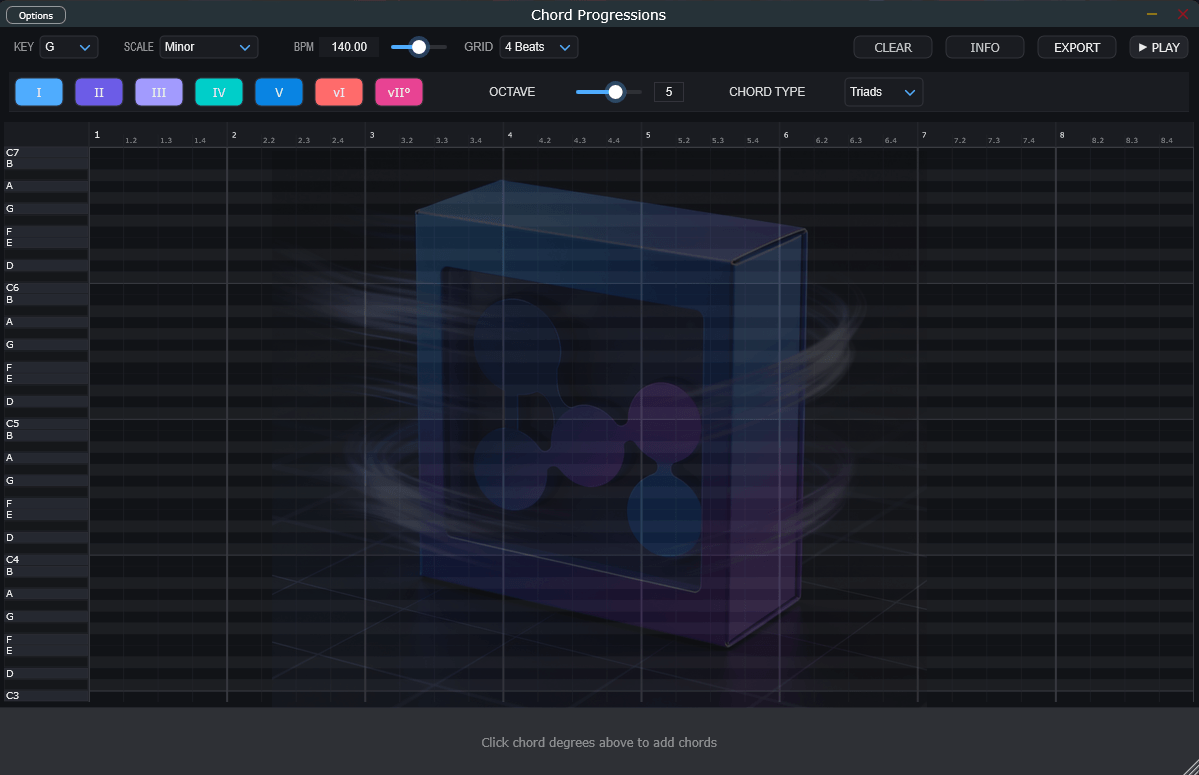Click the CLEAR button
The image size is (1199, 775).
tap(892, 47)
